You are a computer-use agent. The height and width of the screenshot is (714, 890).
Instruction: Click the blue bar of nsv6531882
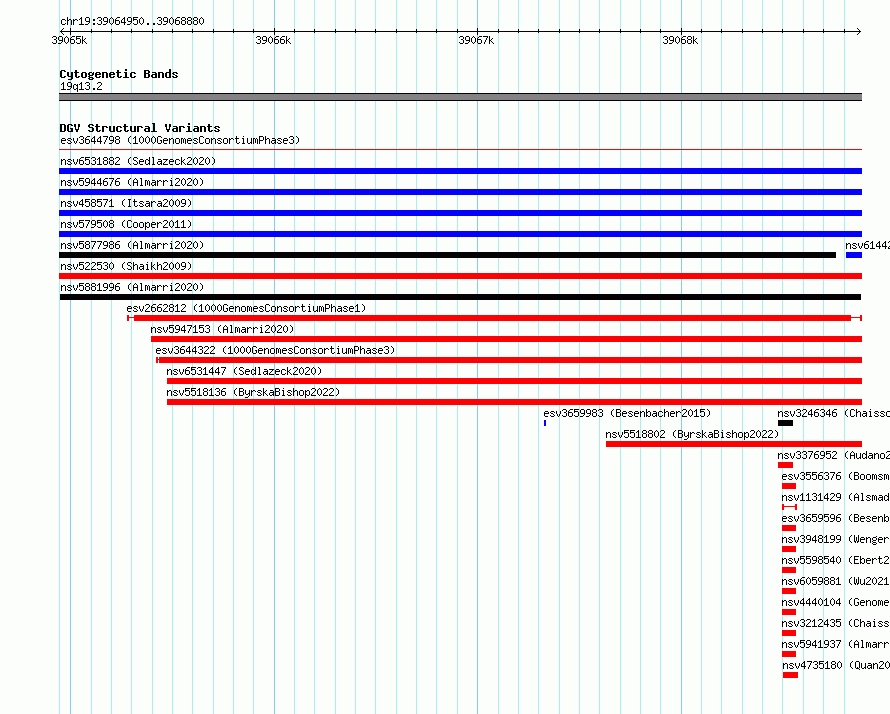coord(460,171)
